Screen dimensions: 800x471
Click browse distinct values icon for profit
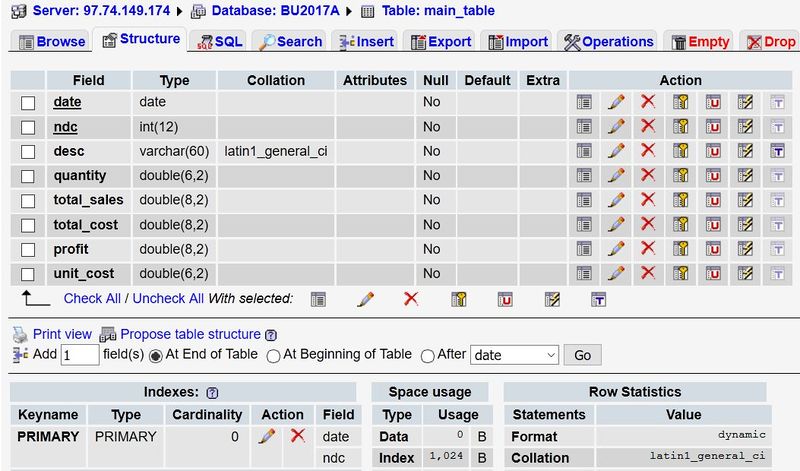click(584, 249)
